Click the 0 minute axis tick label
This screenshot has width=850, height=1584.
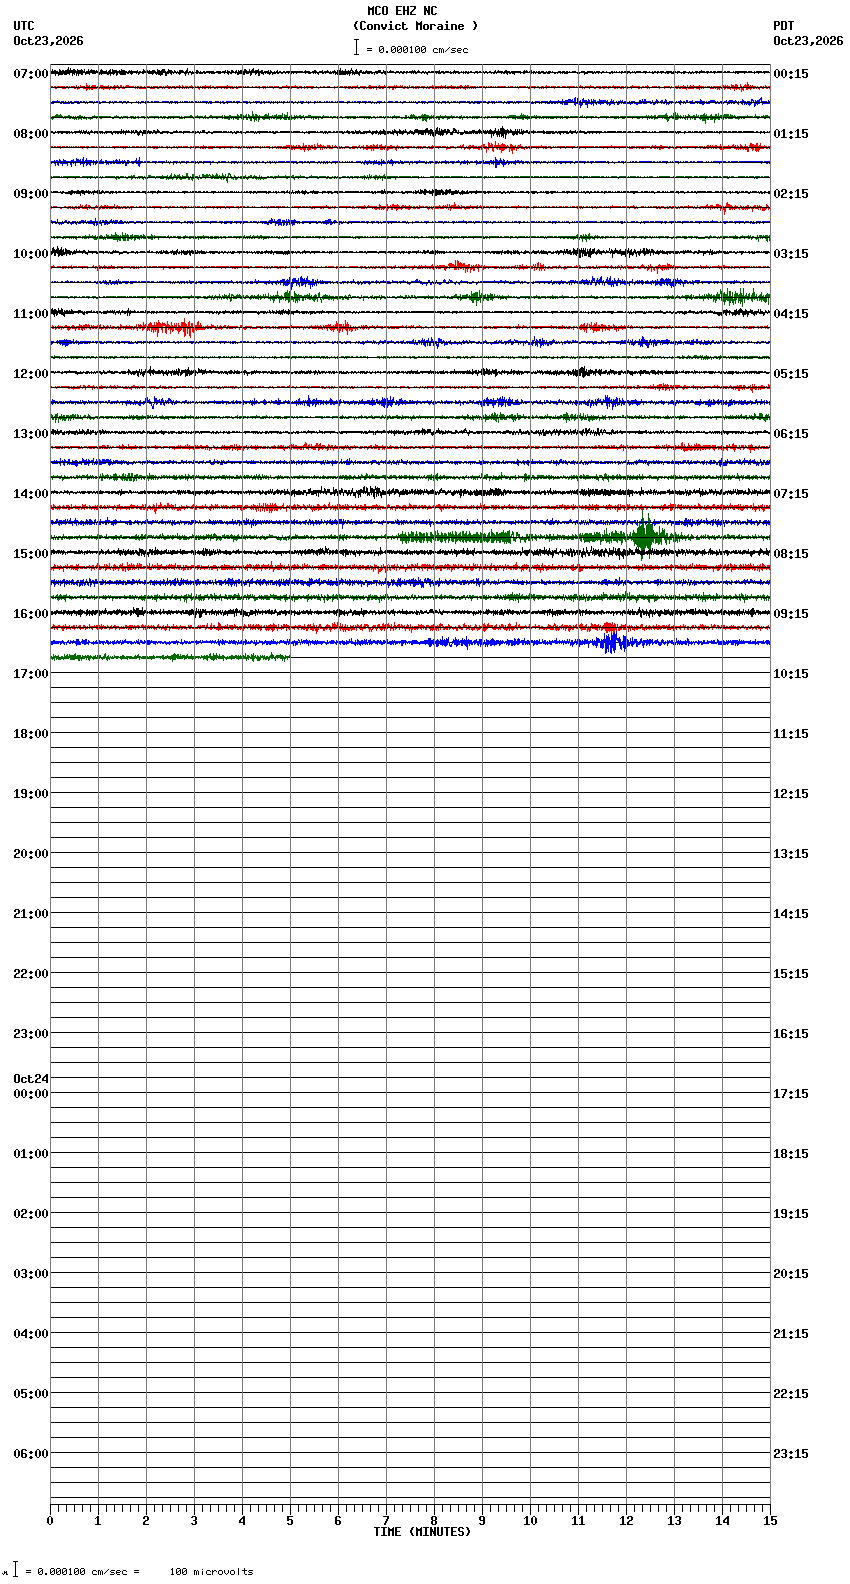[50, 1521]
